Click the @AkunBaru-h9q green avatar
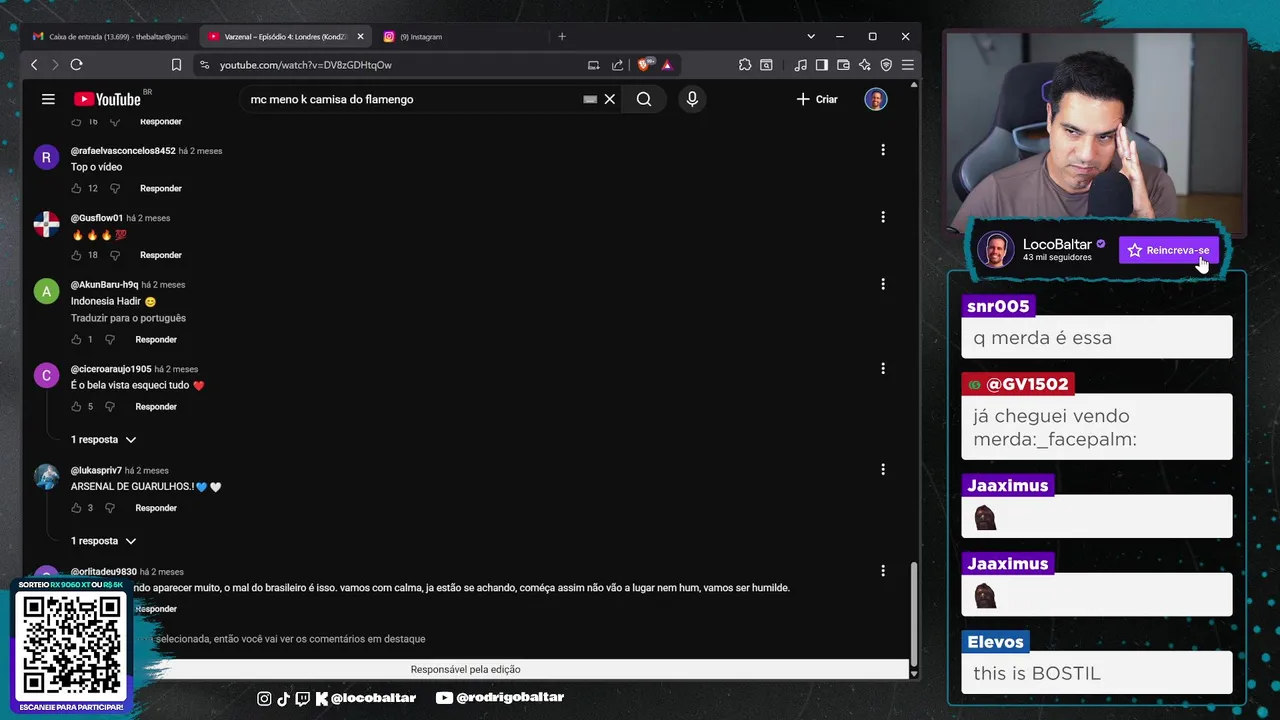The image size is (1280, 720). [46, 291]
